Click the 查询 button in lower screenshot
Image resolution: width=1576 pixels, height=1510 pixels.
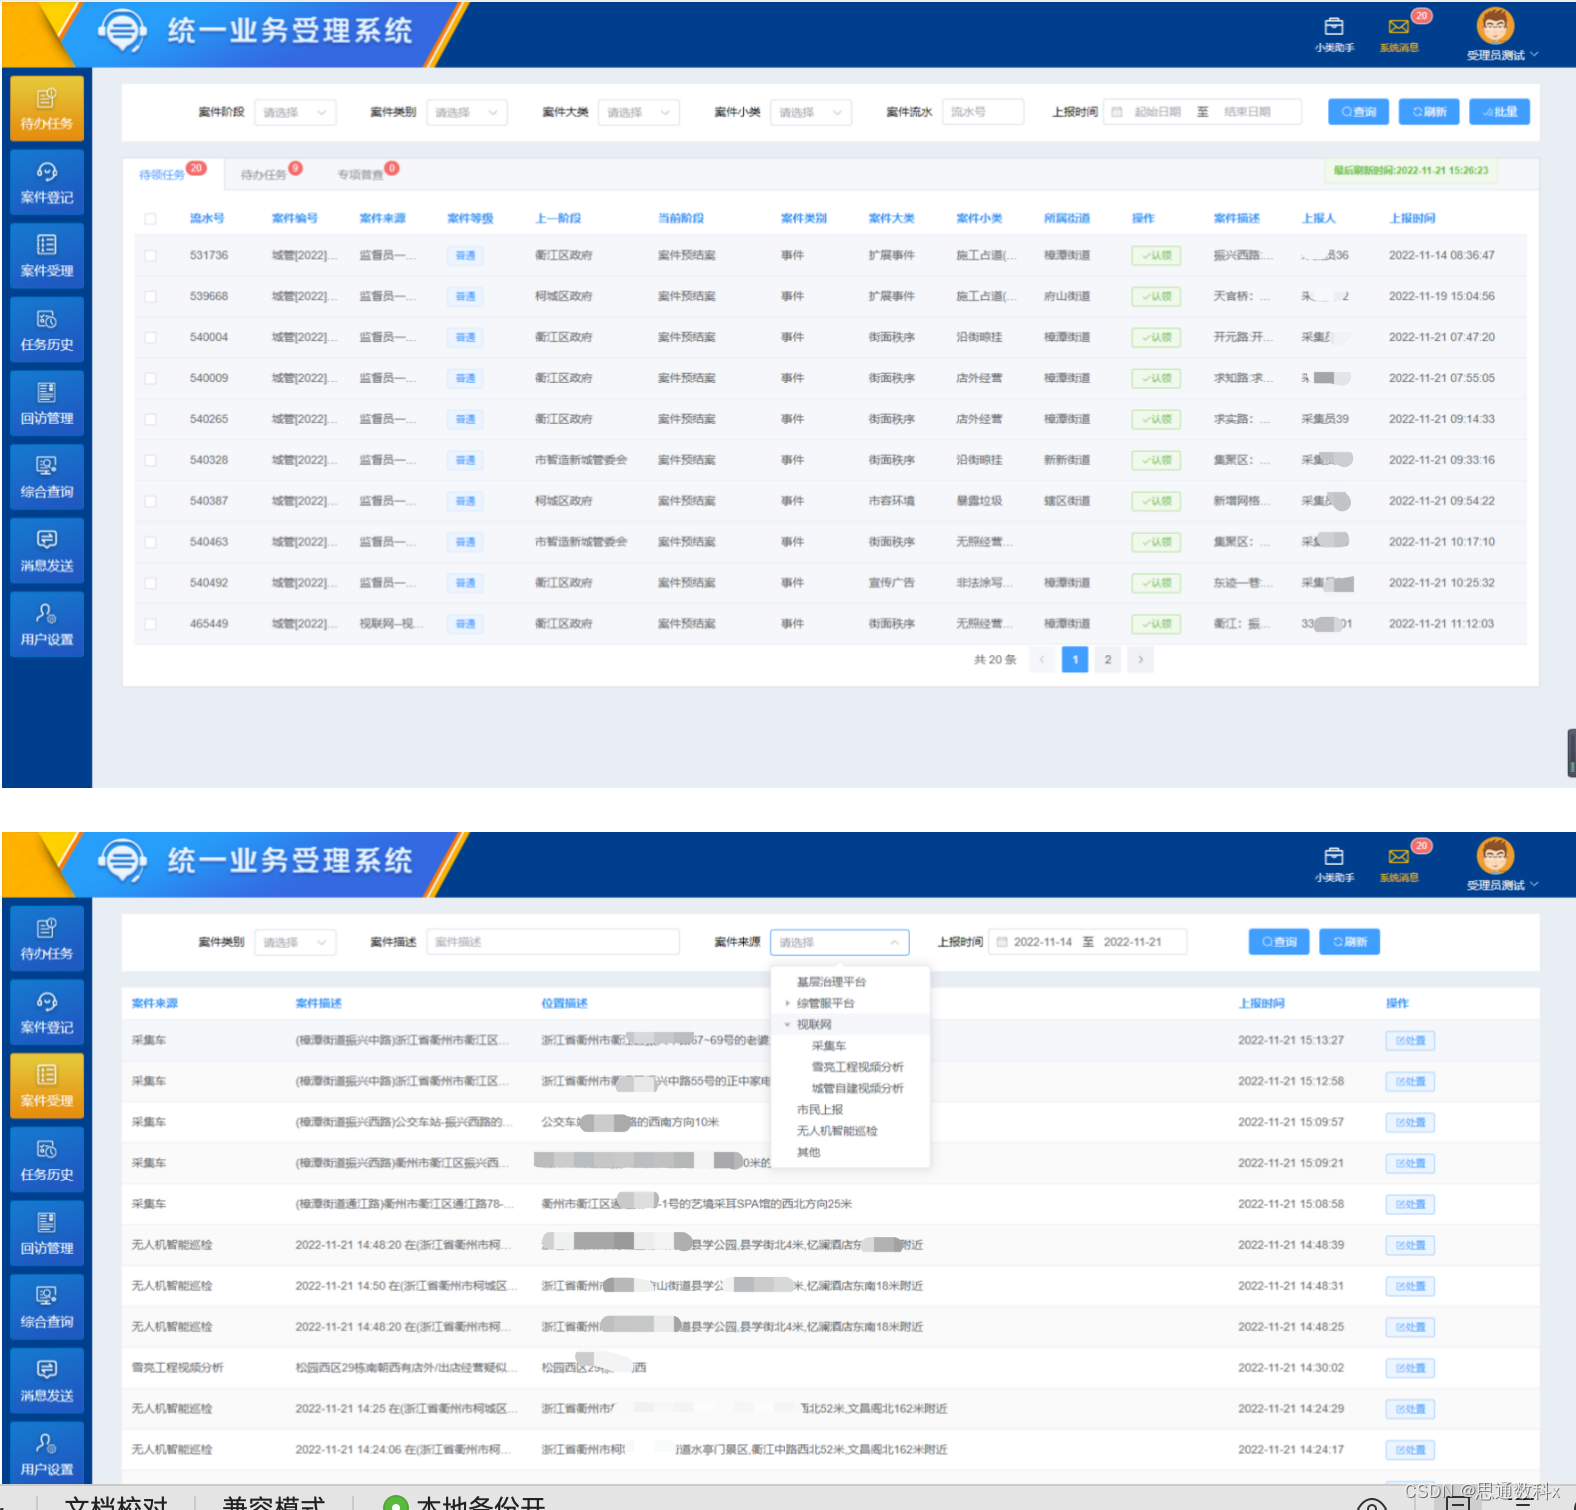(1279, 942)
